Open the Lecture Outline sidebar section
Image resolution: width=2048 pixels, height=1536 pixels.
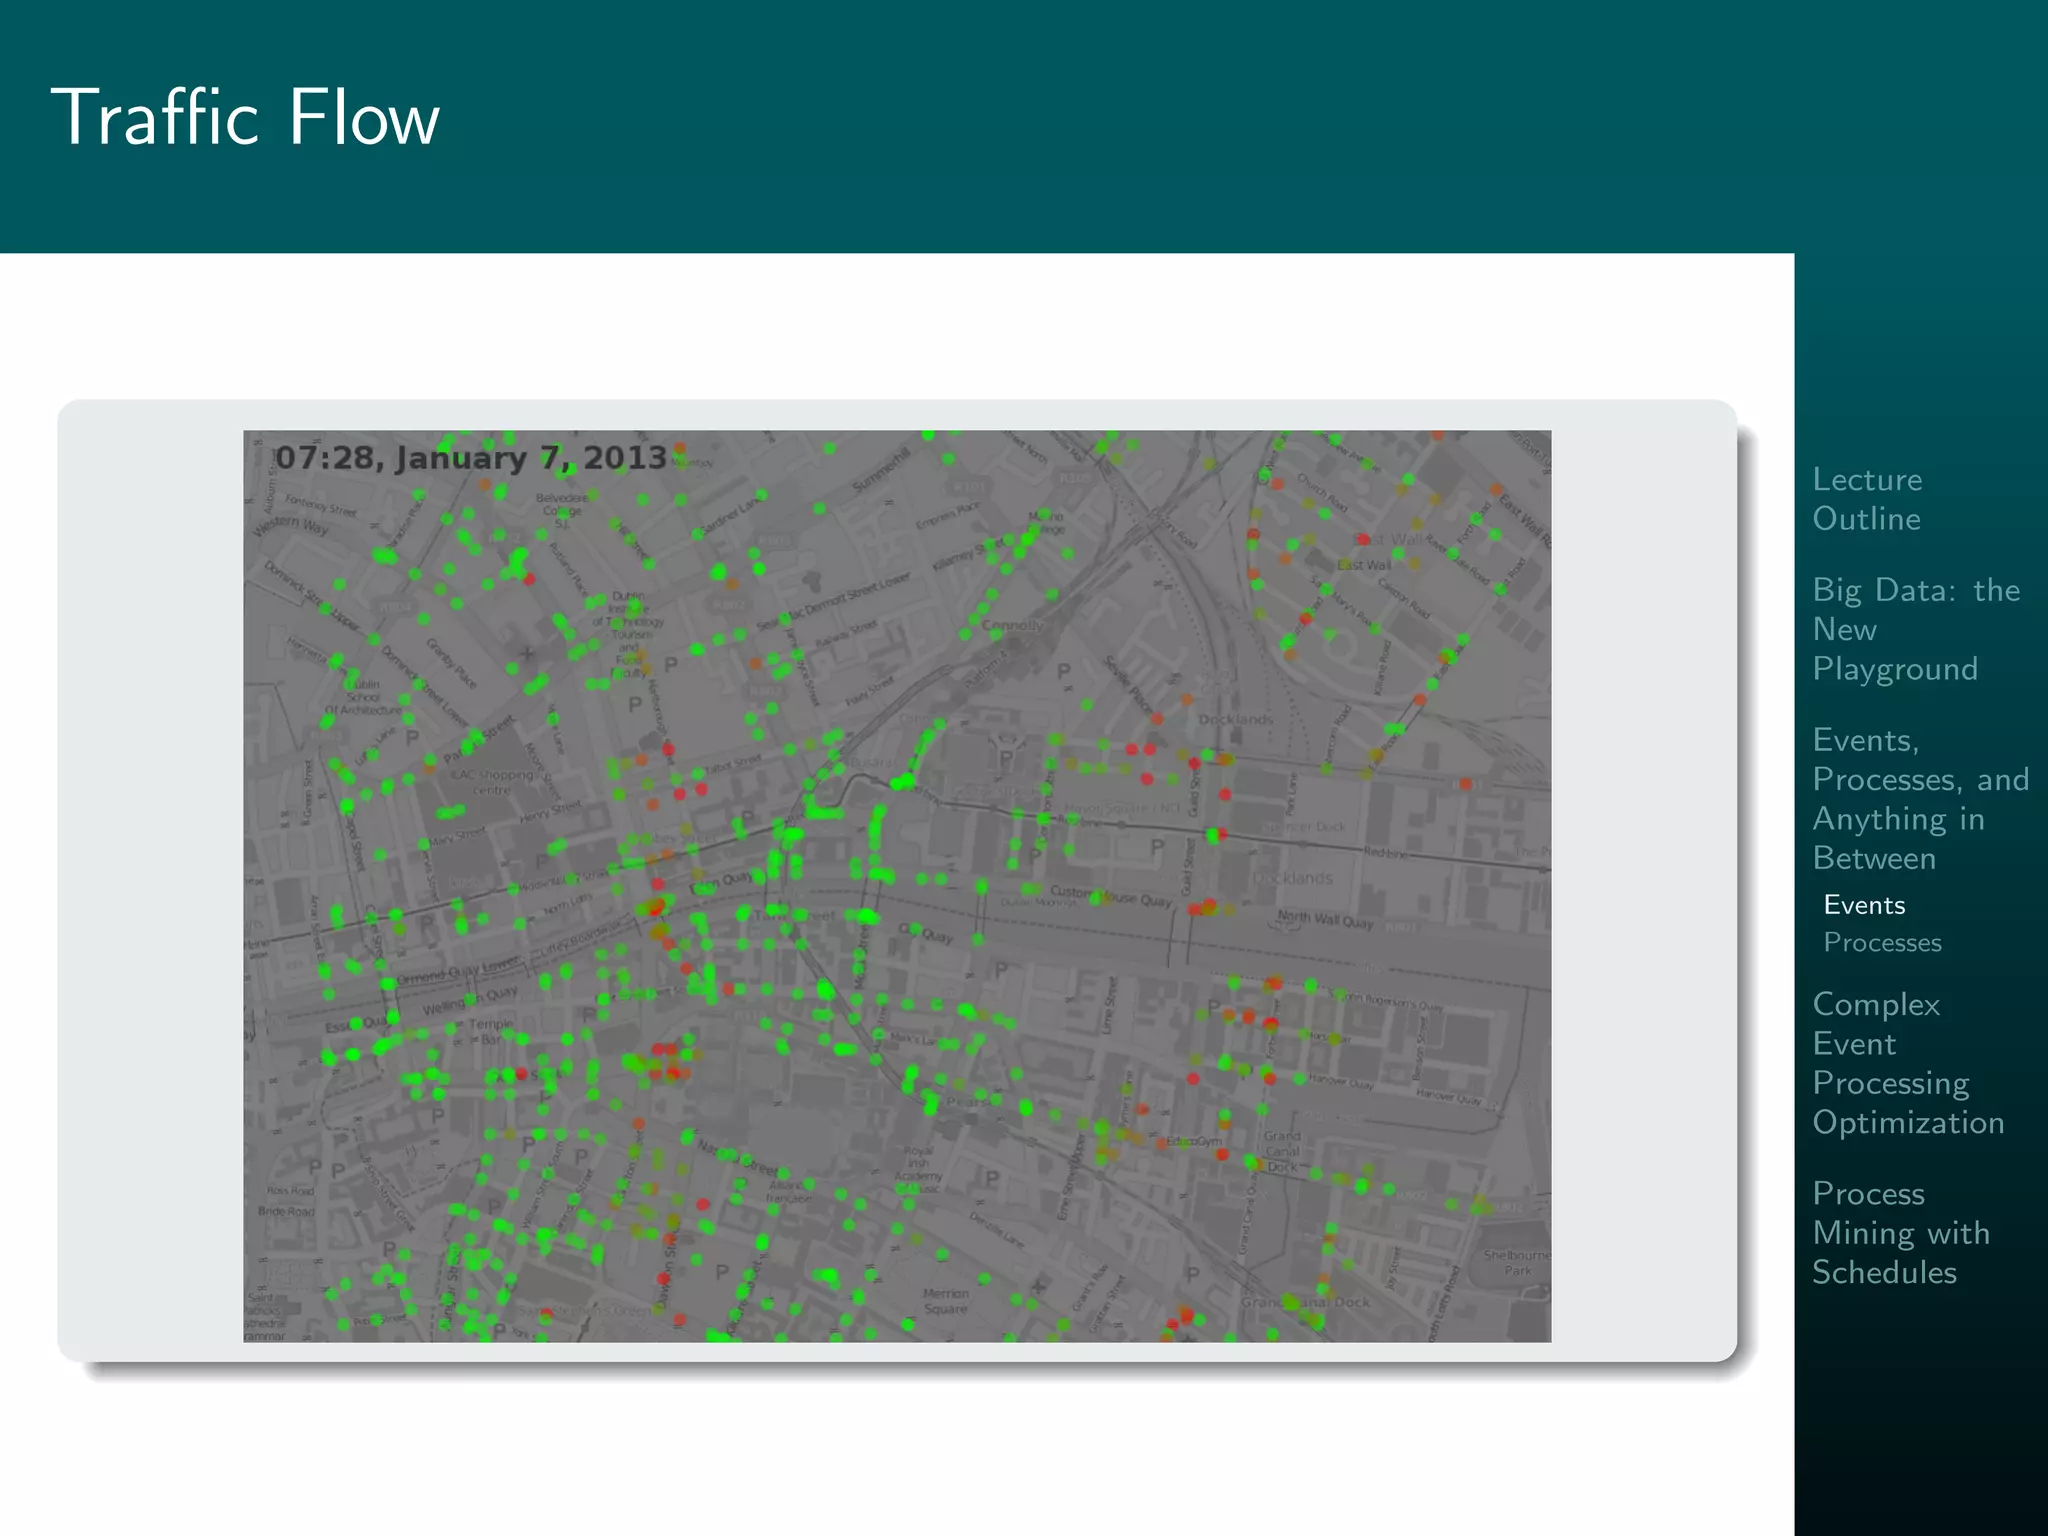(x=1866, y=499)
